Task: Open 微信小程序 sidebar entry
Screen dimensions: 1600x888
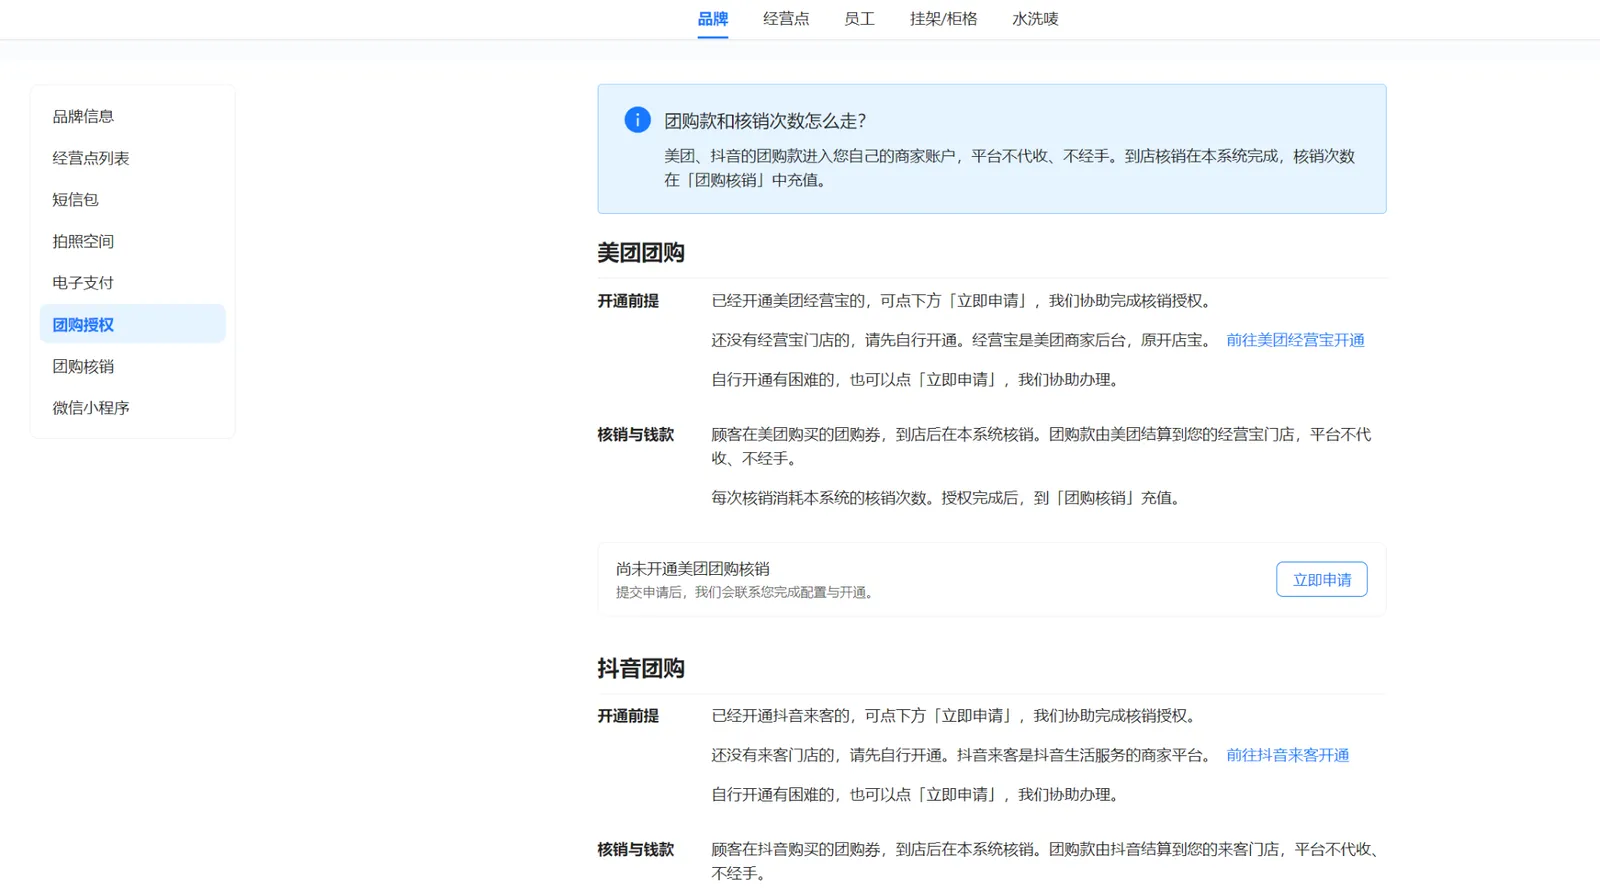Action: coord(133,408)
